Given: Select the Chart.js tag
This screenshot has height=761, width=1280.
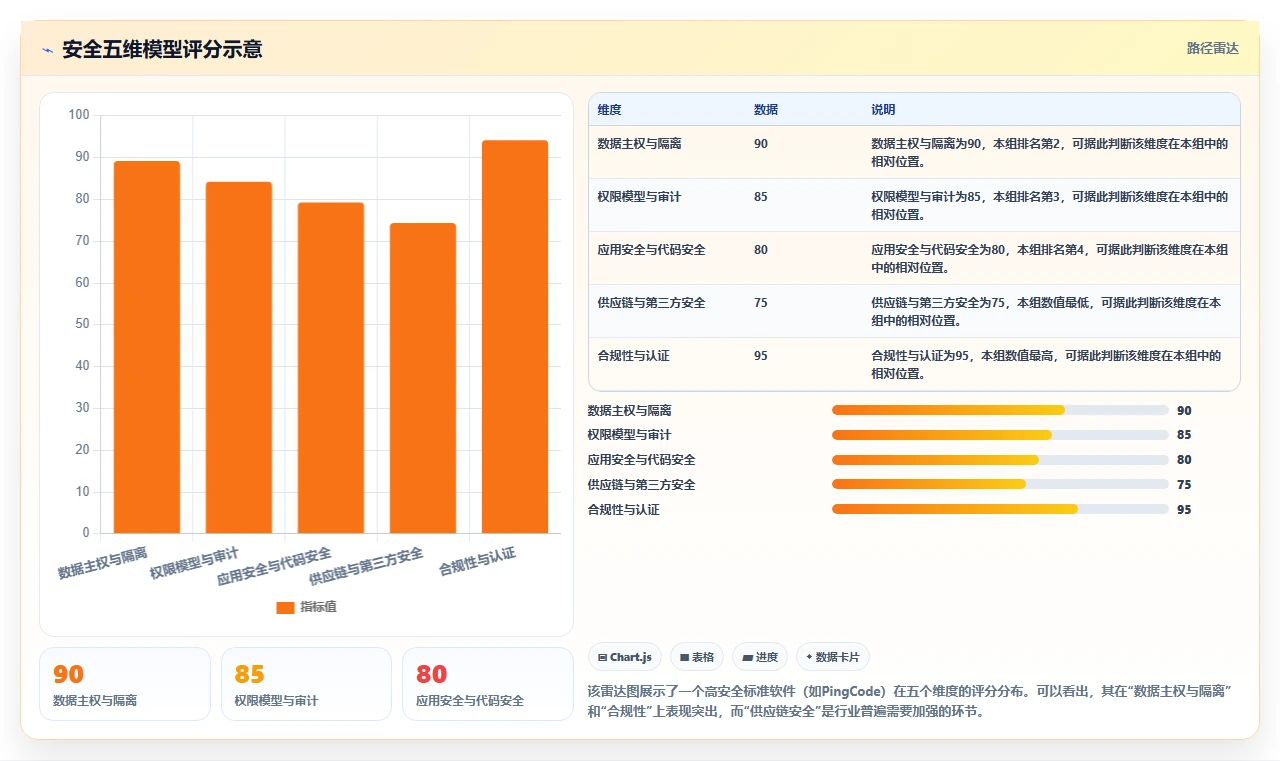Looking at the screenshot, I should tap(625, 657).
